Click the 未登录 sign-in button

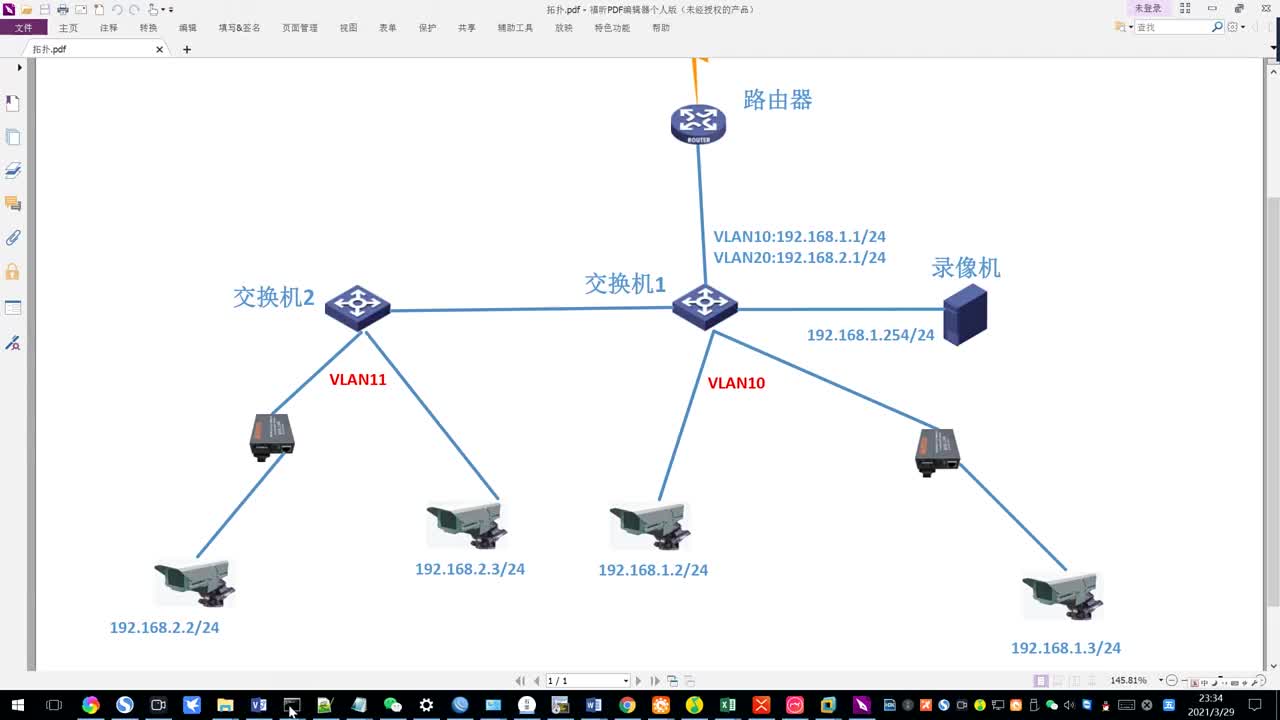pyautogui.click(x=1148, y=8)
